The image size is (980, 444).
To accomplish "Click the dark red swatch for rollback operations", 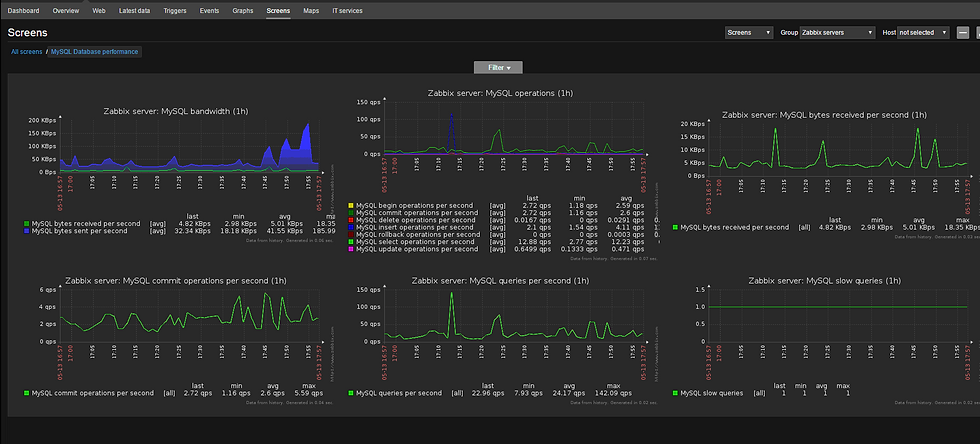I will tap(351, 235).
